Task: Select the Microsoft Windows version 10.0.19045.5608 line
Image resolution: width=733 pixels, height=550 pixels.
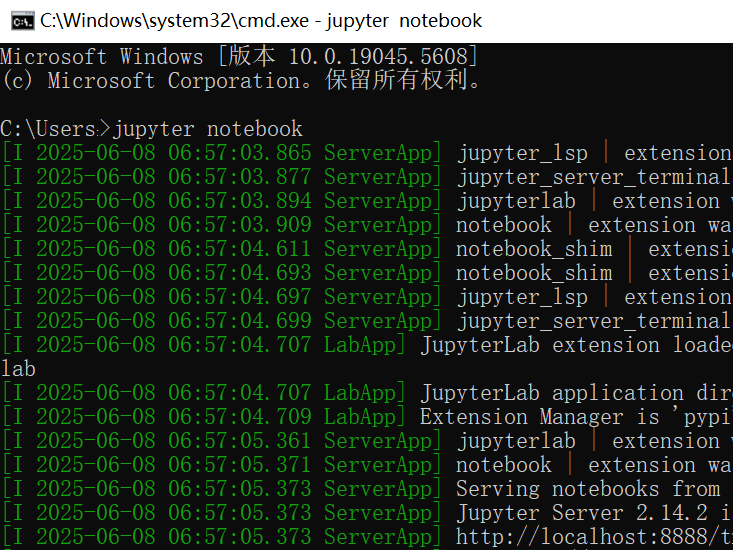Action: tap(239, 57)
